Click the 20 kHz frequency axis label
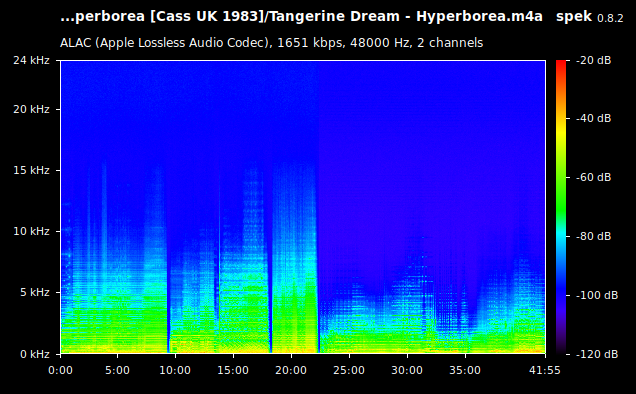The height and width of the screenshot is (394, 636). (x=31, y=109)
